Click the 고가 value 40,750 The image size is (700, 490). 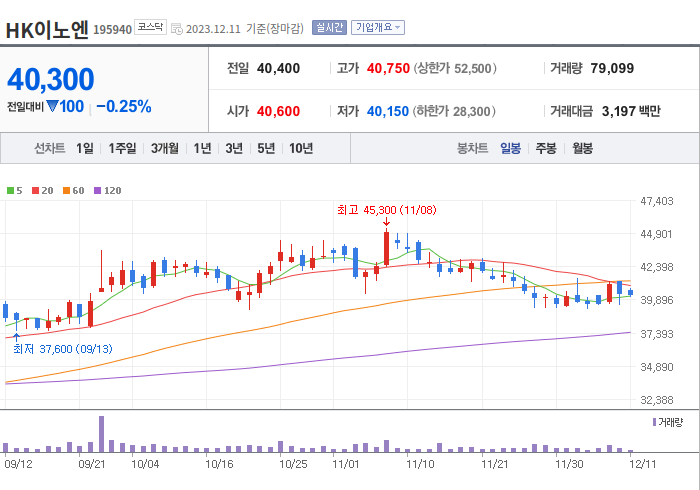pos(388,68)
